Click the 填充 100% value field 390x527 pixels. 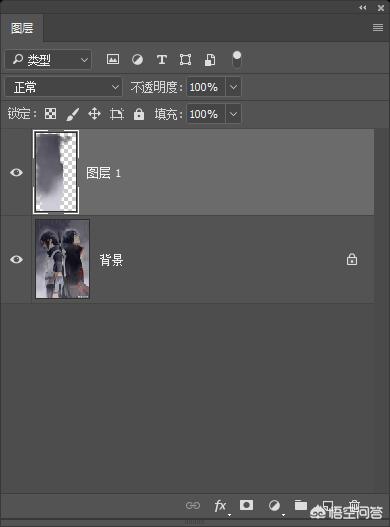(206, 114)
